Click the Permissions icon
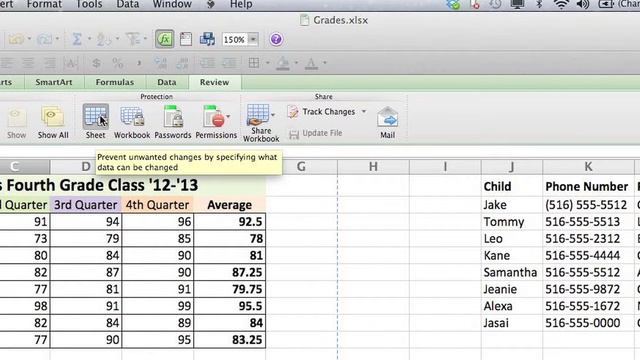Viewport: 640px width, 360px height. [x=214, y=116]
